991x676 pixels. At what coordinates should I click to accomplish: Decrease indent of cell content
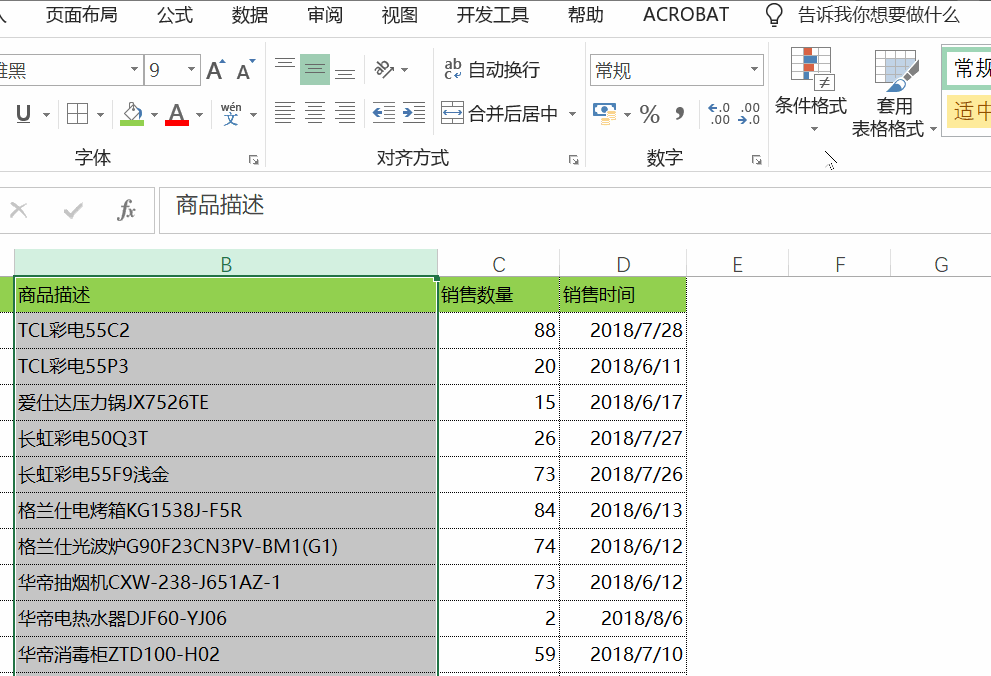tap(384, 114)
